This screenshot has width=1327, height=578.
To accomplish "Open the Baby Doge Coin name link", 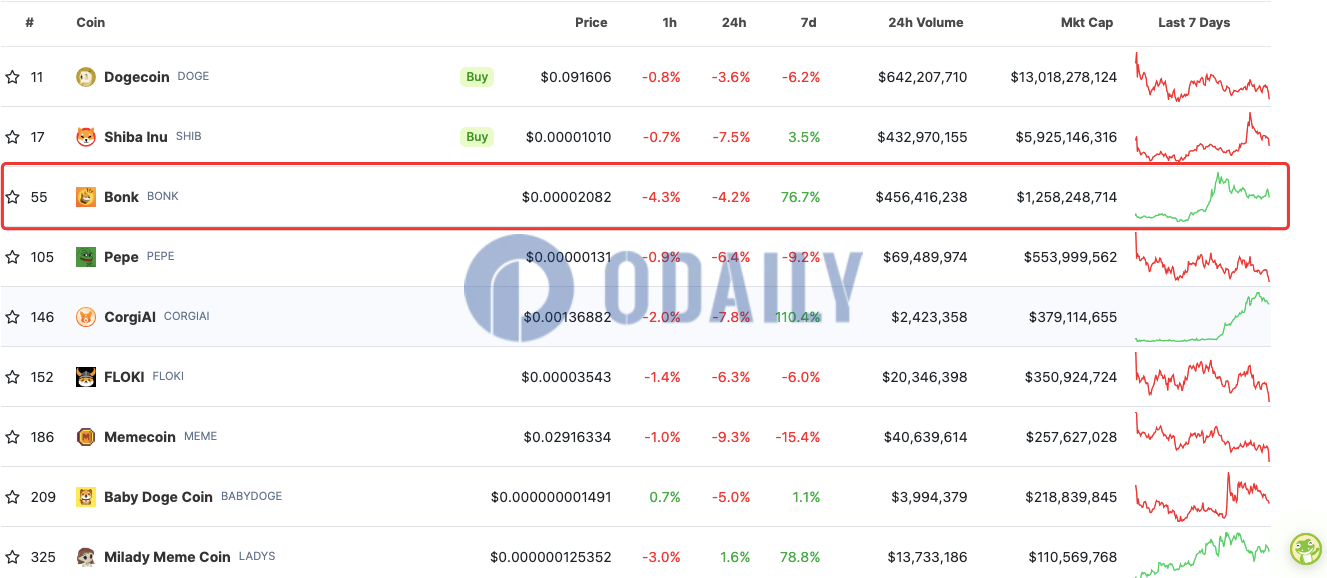I will (158, 497).
